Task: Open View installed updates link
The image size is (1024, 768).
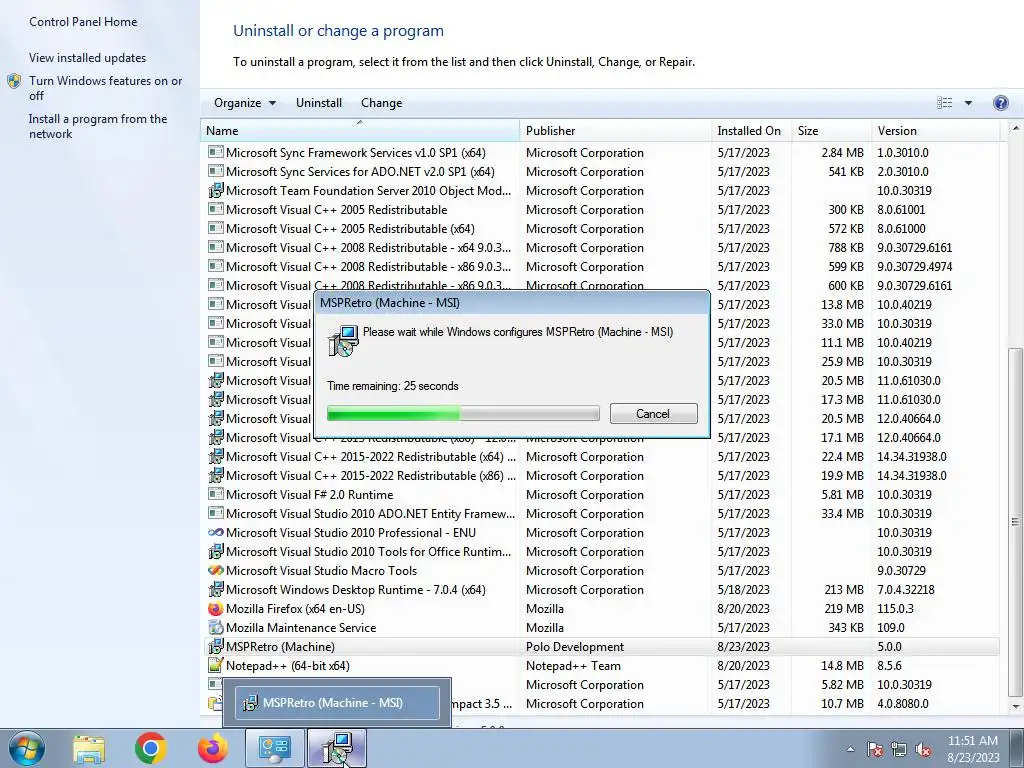Action: [88, 57]
